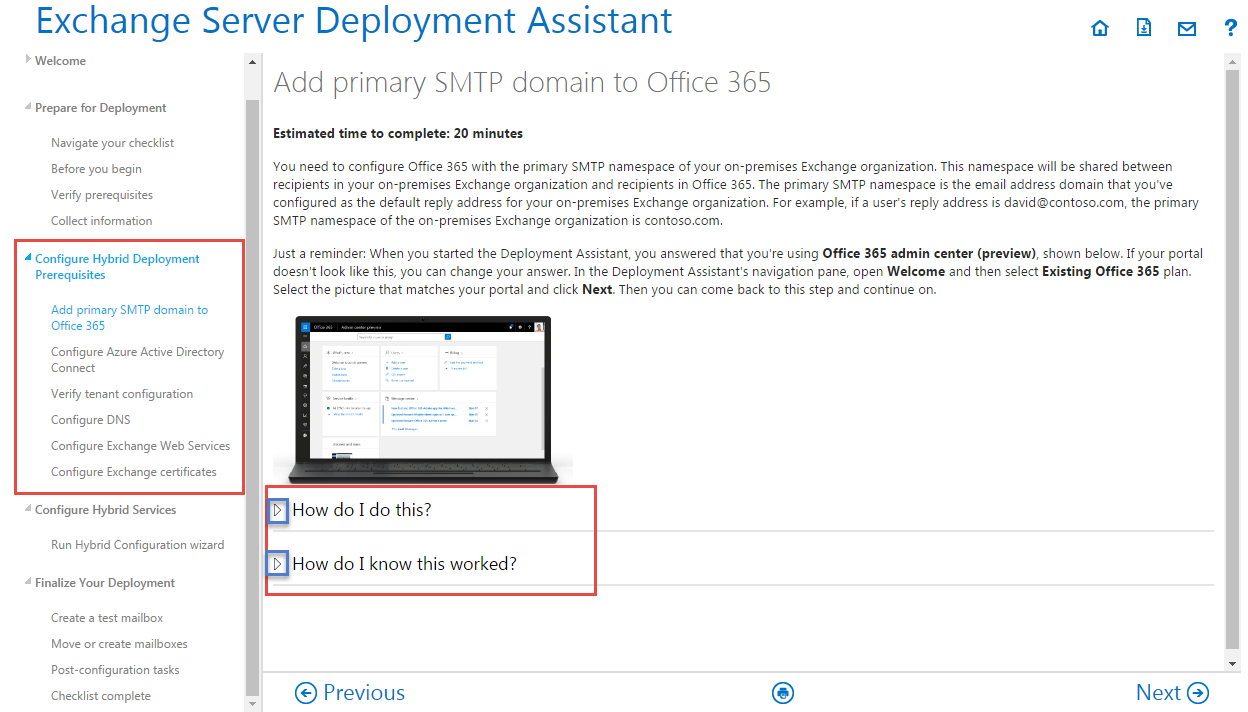The width and height of the screenshot is (1248, 712).
Task: Open help via question mark icon
Action: 1231,29
